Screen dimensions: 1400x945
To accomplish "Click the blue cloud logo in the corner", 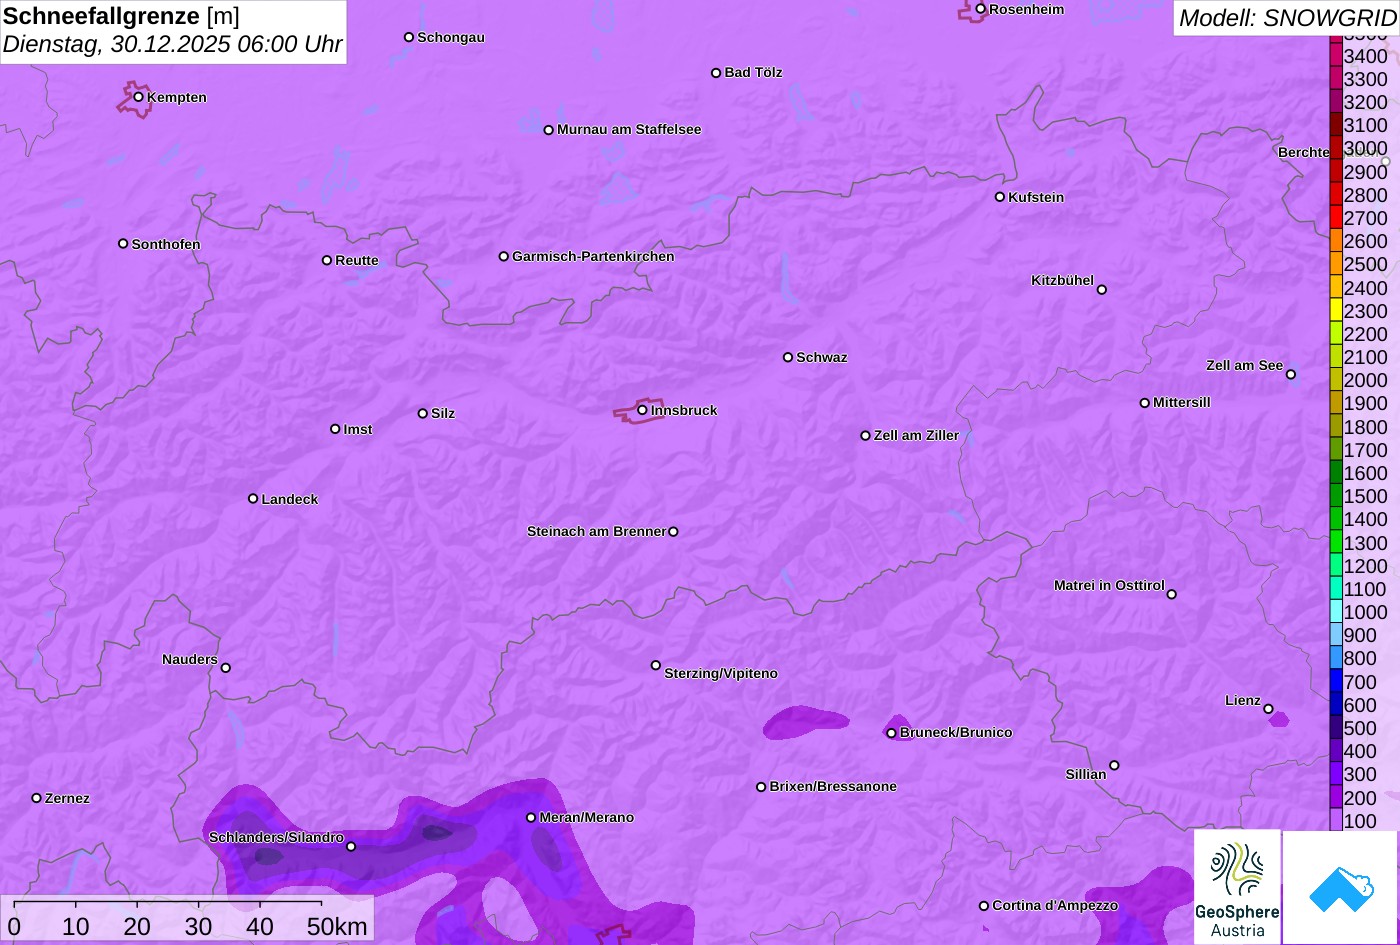I will click(x=1340, y=887).
